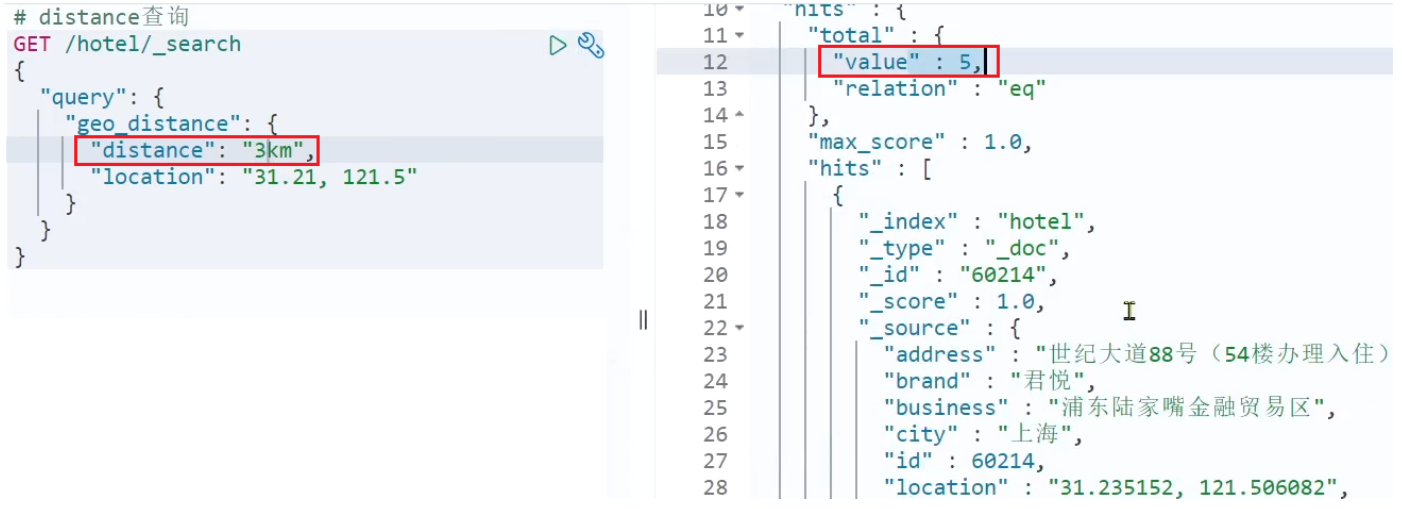Click the "31.21, 121.5" location value in query
Viewport: 1402px width, 509px height.
tap(335, 177)
